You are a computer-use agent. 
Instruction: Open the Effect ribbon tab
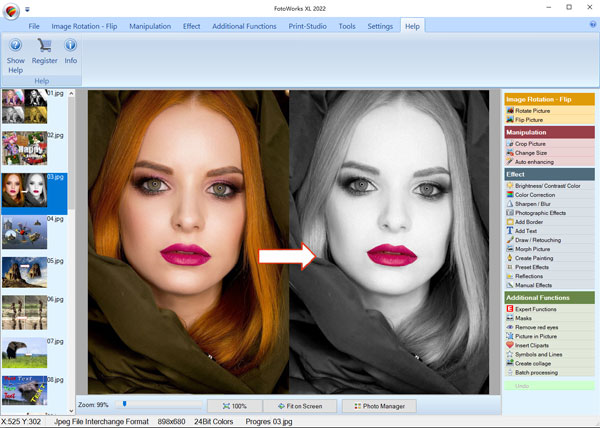[x=191, y=26]
